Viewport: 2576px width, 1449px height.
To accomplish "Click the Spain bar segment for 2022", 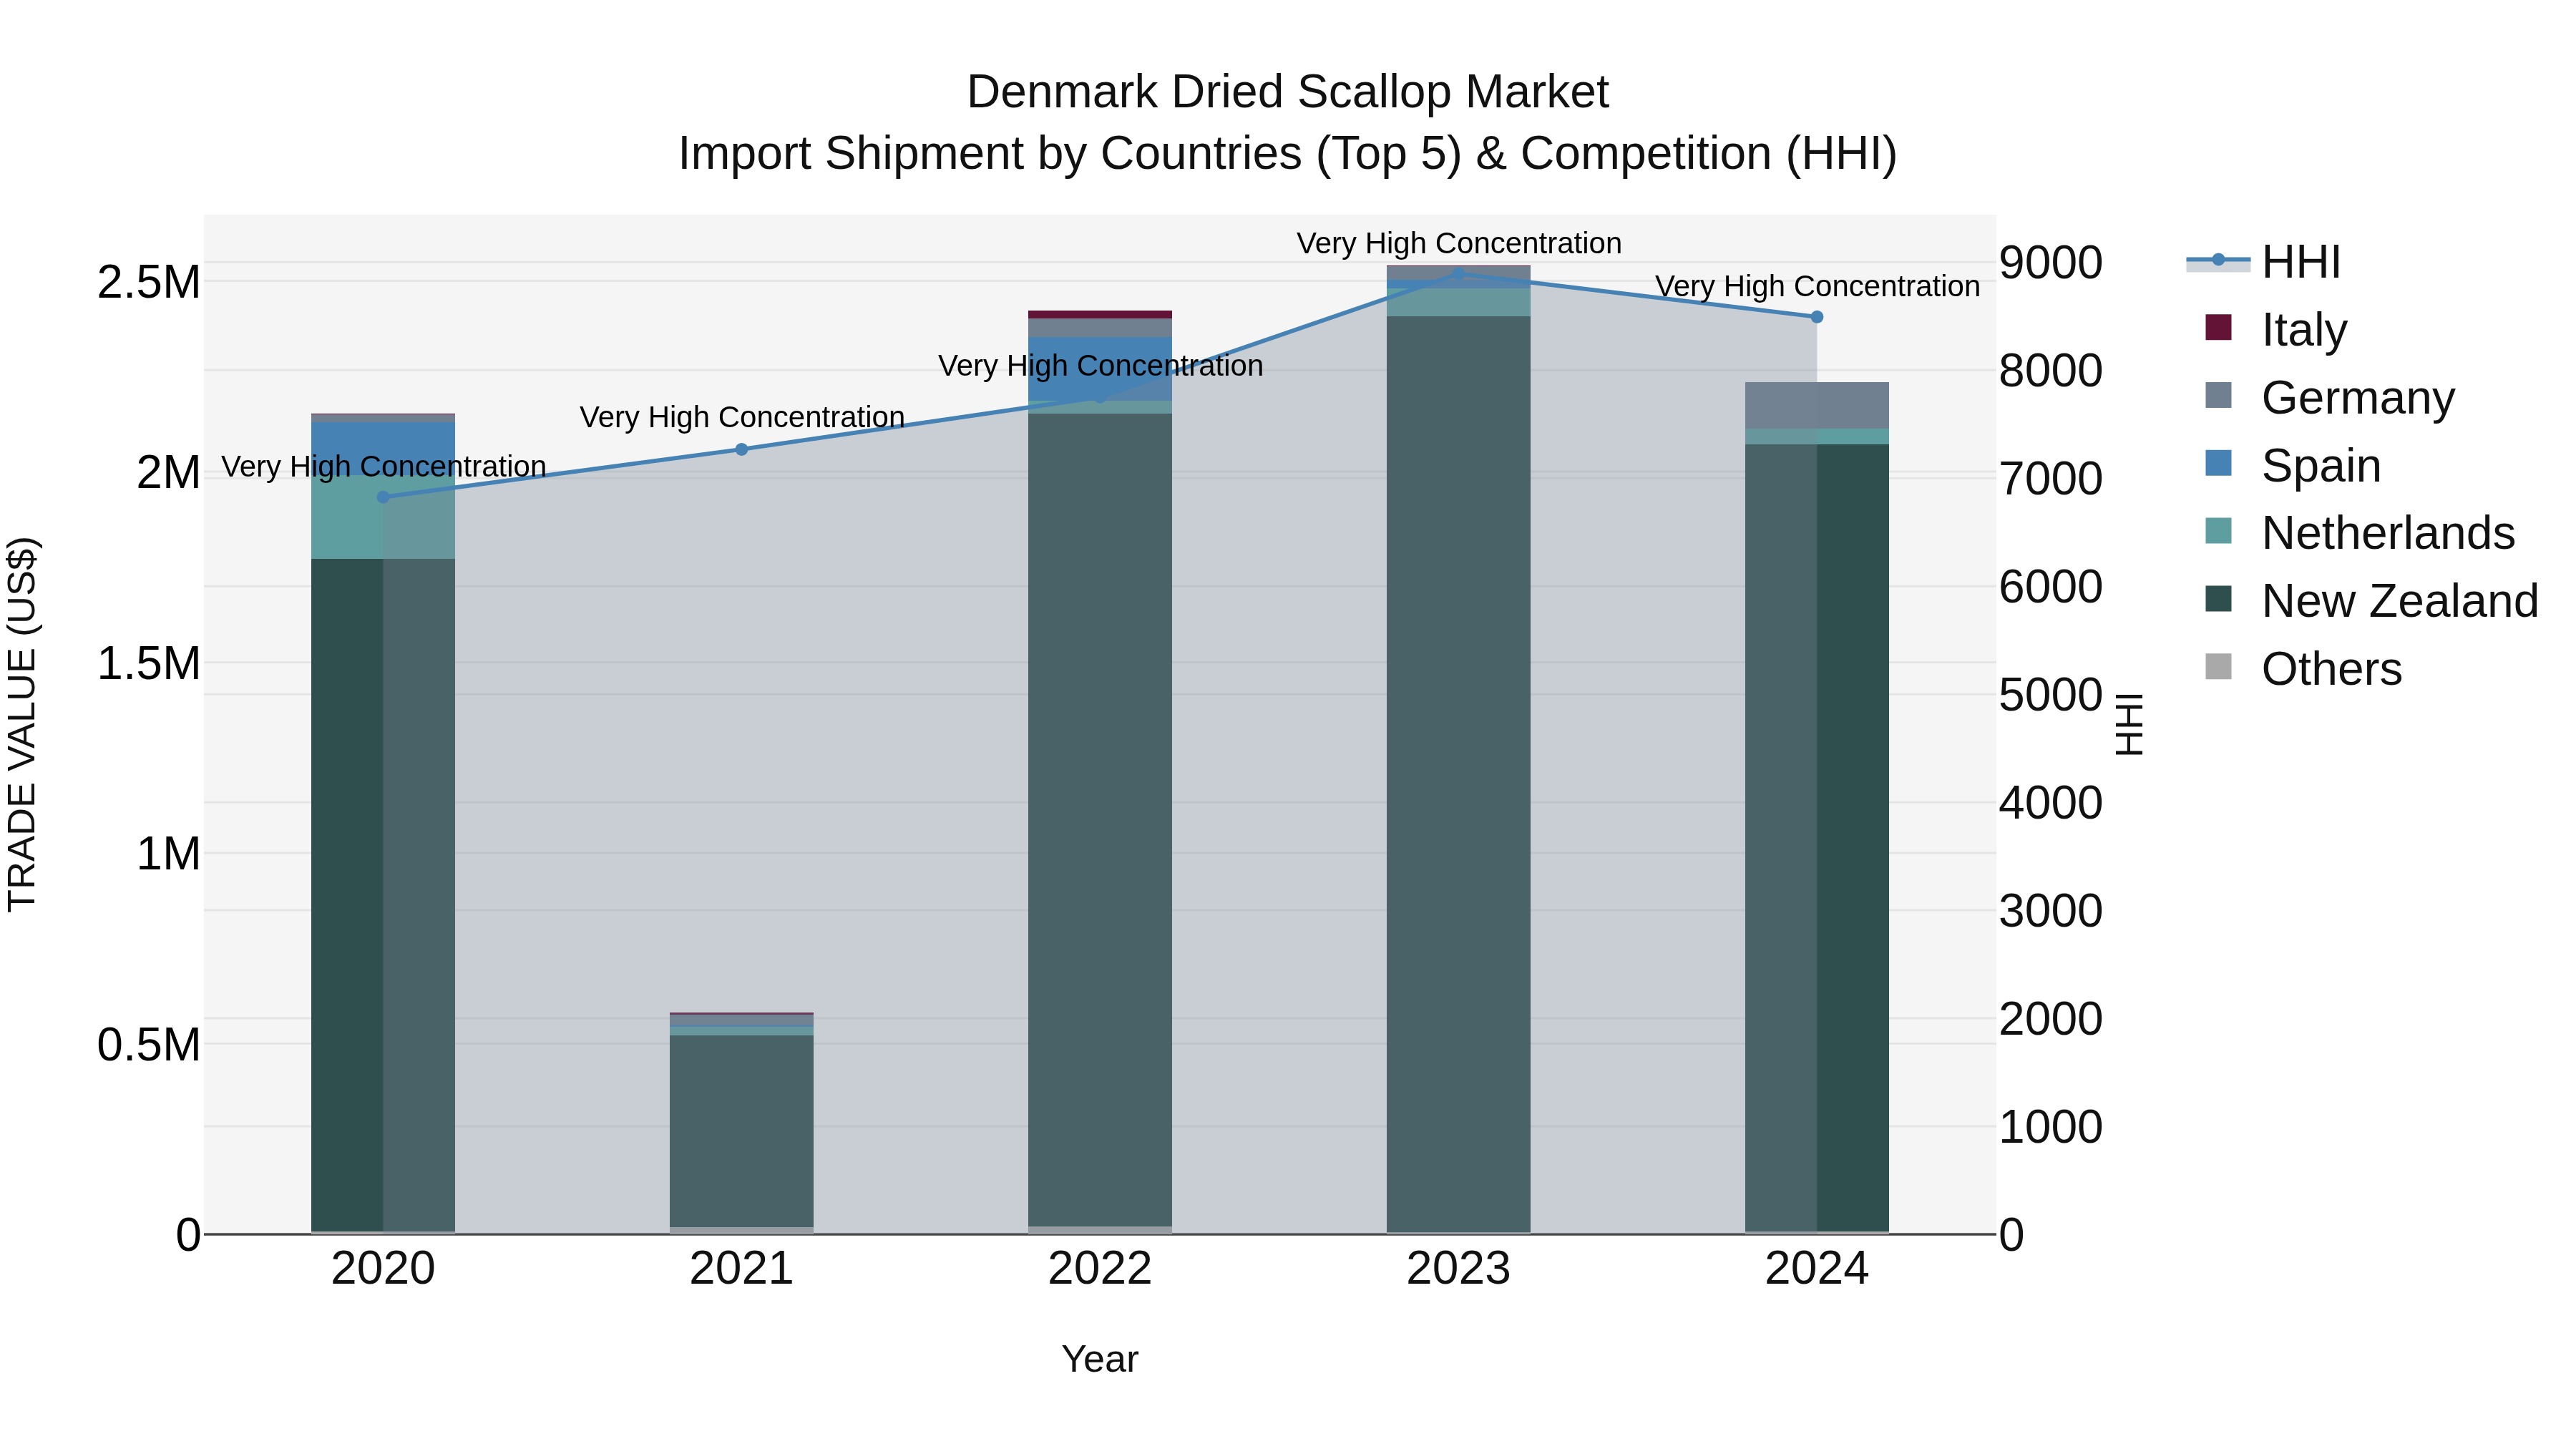I will click(1100, 369).
